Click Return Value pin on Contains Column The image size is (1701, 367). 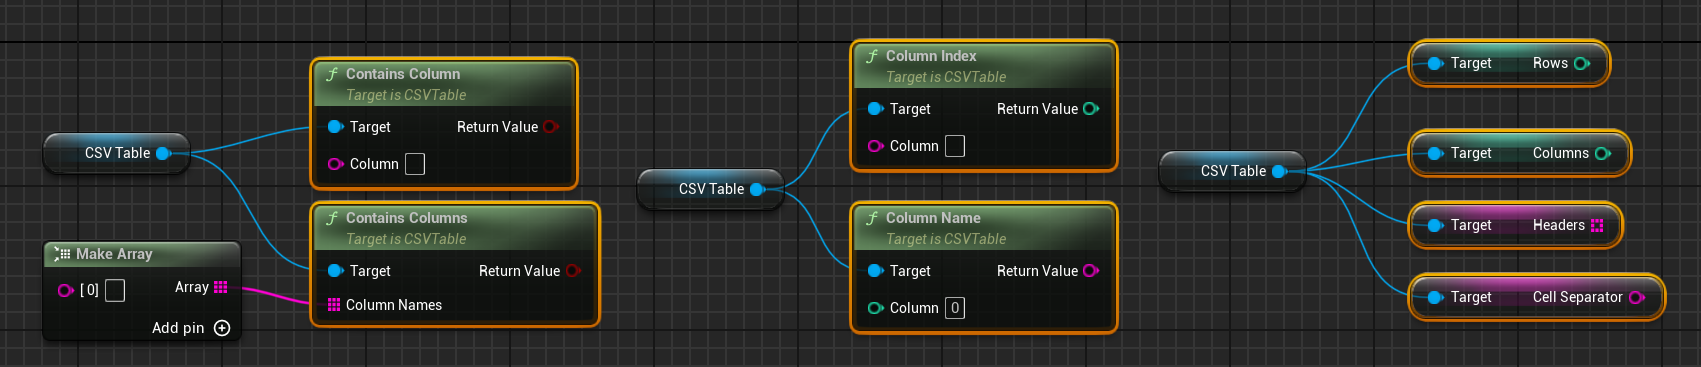click(x=550, y=127)
